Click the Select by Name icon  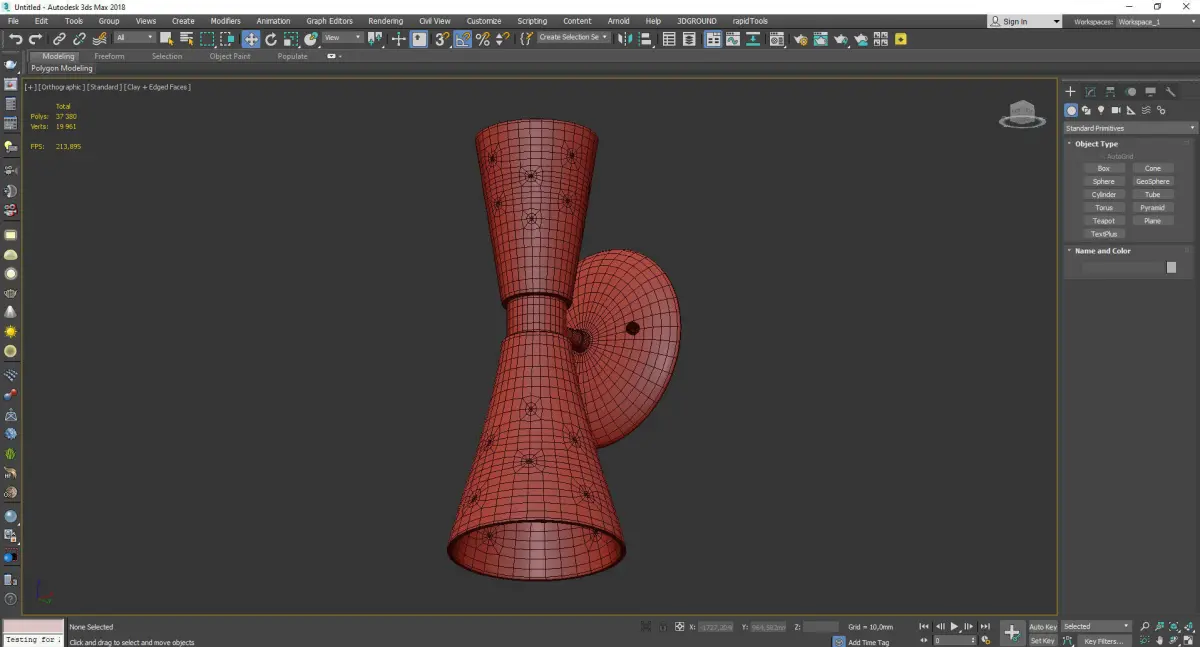click(186, 39)
